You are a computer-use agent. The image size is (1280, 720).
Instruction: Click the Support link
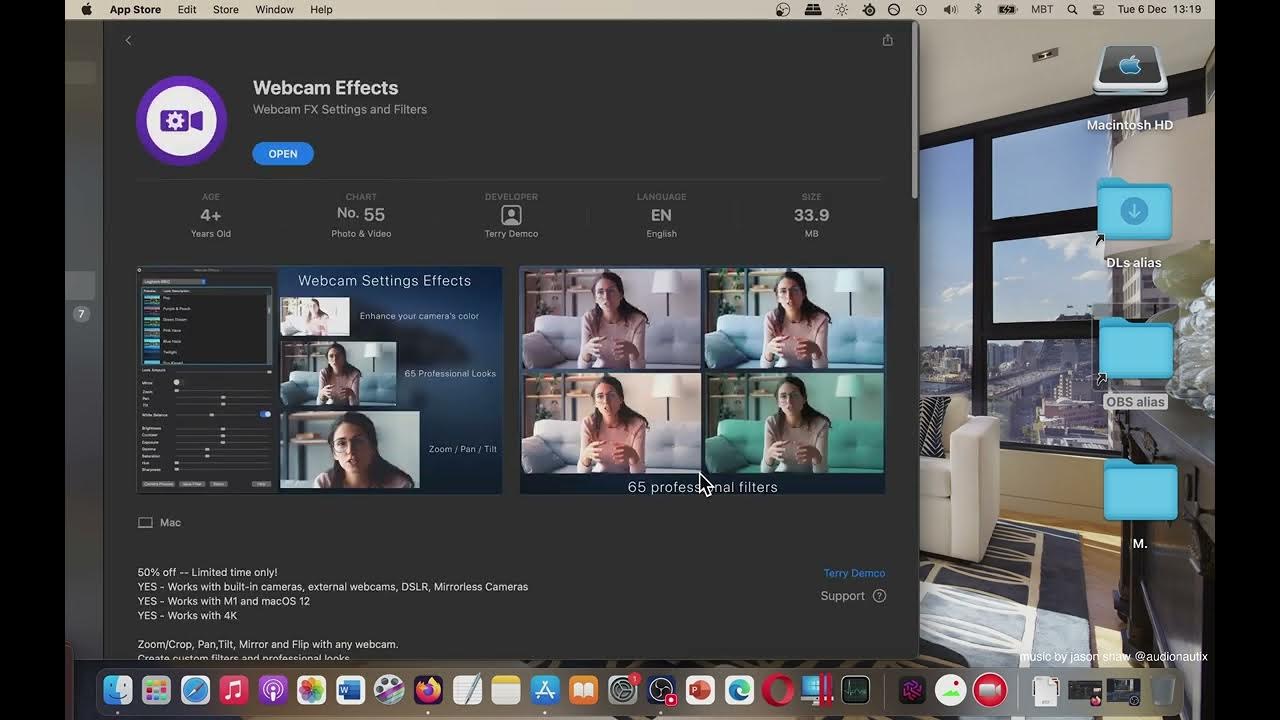coord(842,596)
